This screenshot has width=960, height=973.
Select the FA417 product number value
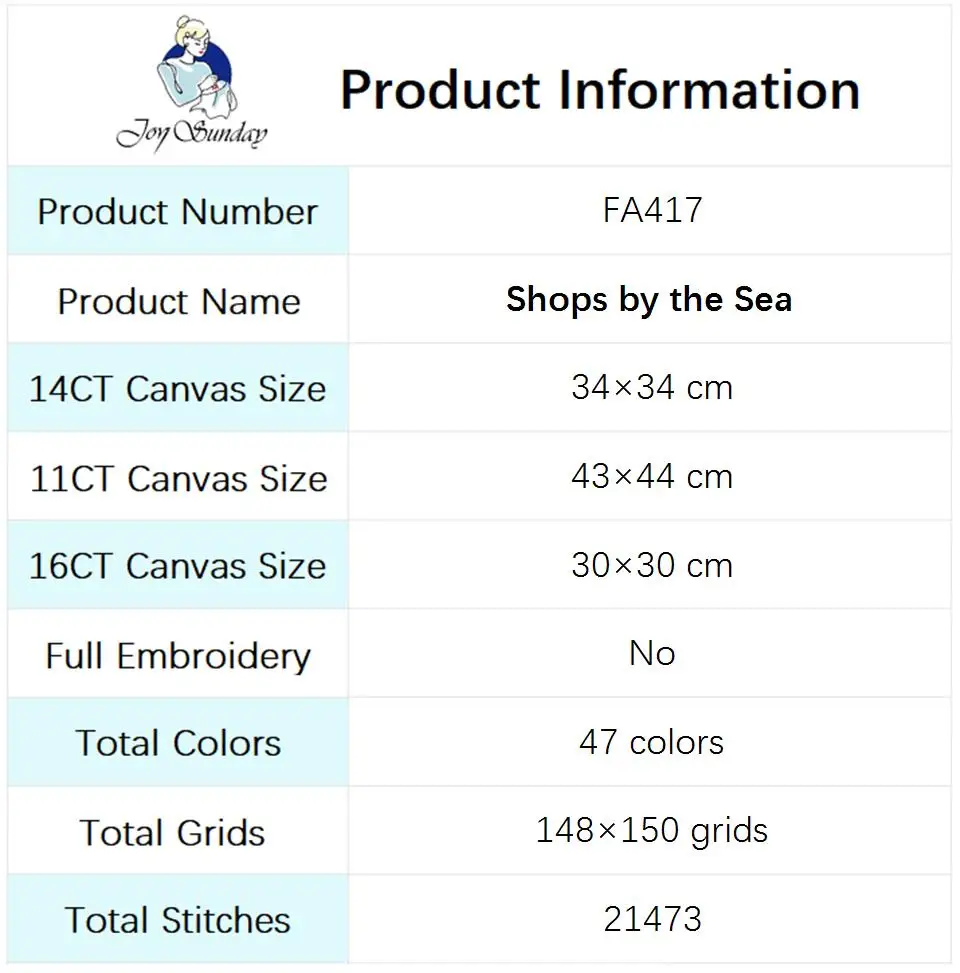pos(652,210)
